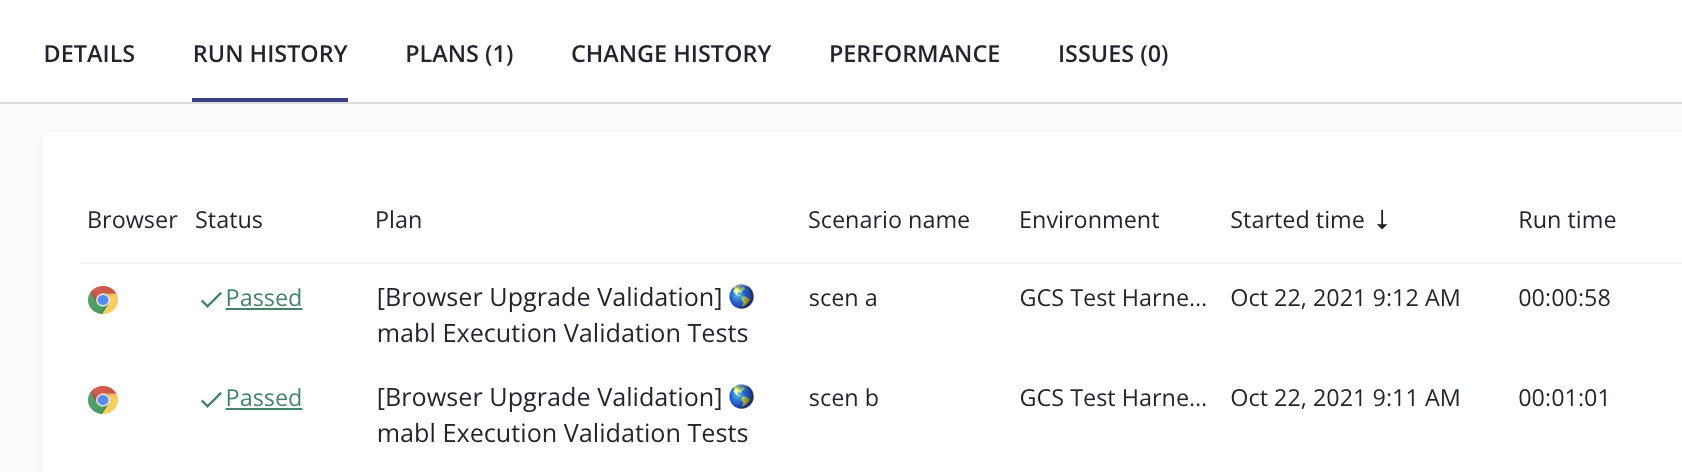1682x472 pixels.
Task: Click the Scenario name column header
Action: (889, 220)
